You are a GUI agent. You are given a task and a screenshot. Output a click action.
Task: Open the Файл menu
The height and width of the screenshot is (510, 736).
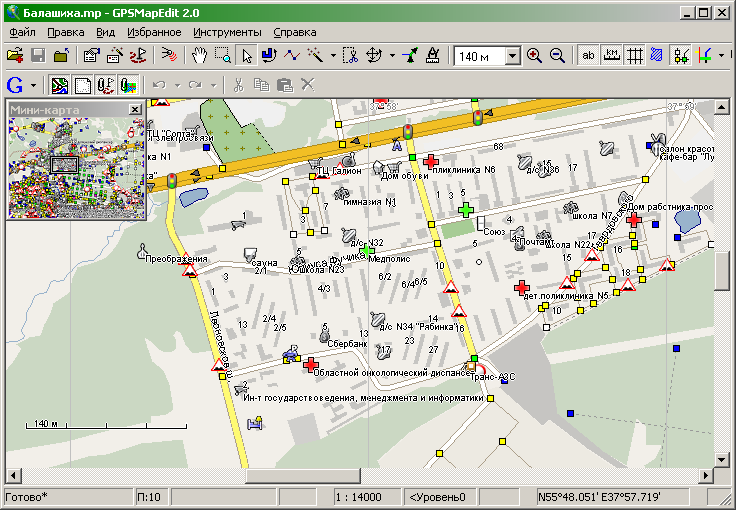[22, 32]
